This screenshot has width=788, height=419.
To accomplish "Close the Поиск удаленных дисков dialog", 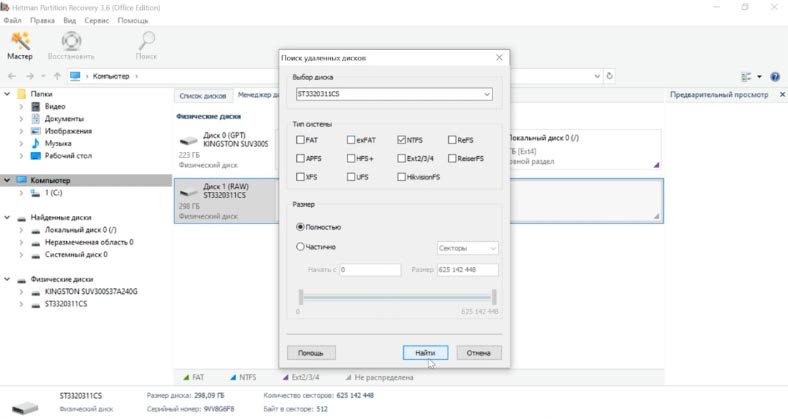I will 499,58.
